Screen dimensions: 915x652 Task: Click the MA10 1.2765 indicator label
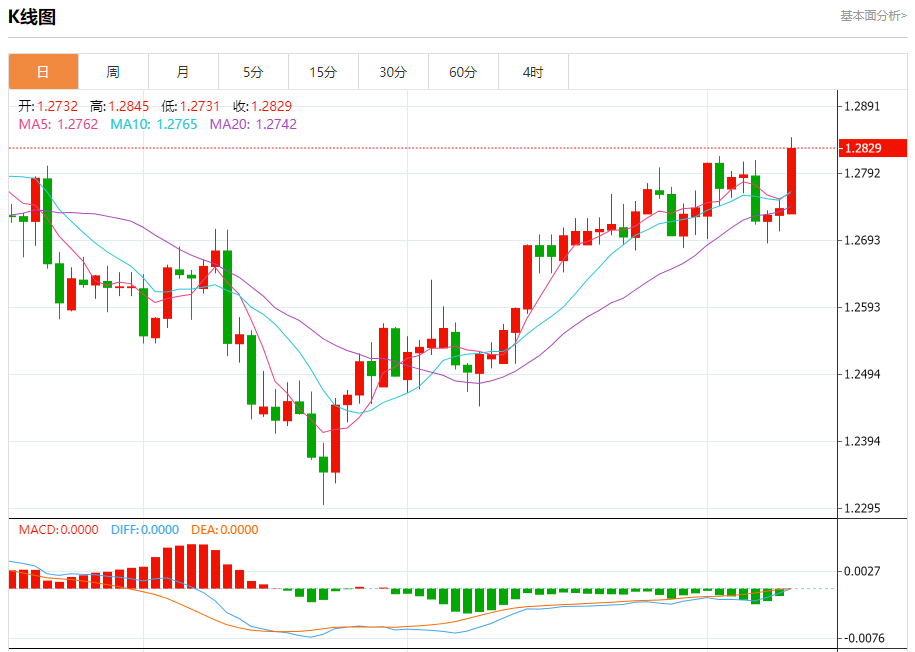pos(154,124)
